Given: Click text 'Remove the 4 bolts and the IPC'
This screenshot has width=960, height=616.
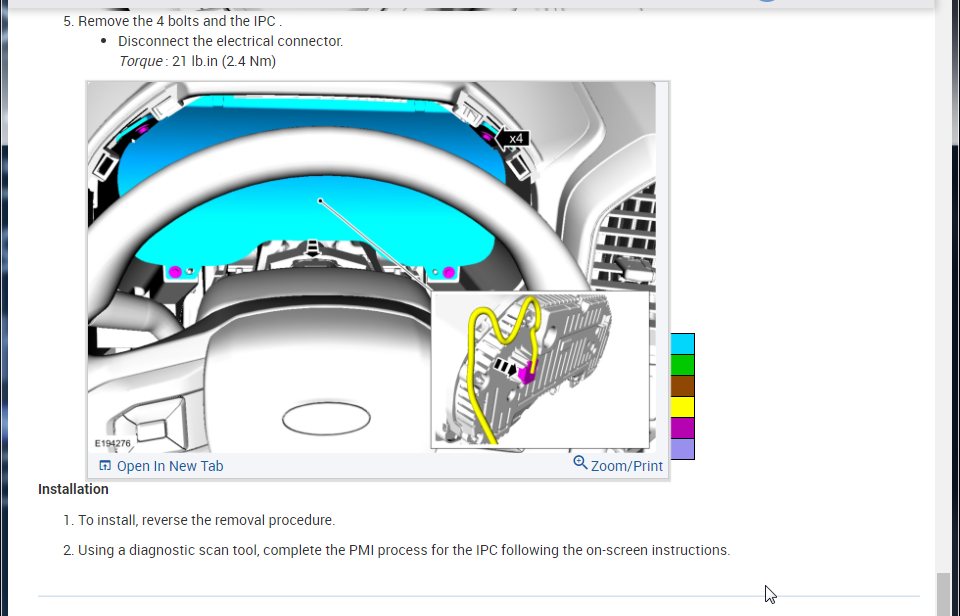Looking at the screenshot, I should [x=178, y=21].
